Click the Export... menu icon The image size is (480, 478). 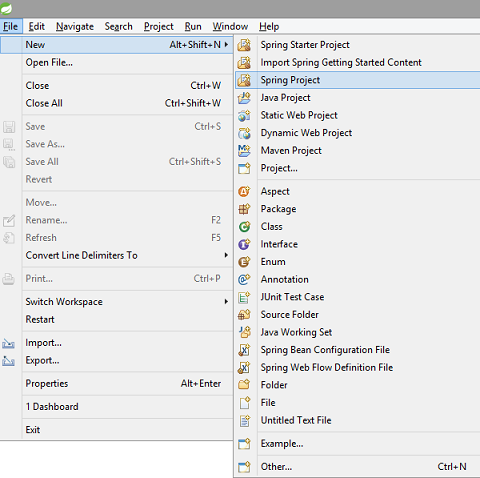9,361
